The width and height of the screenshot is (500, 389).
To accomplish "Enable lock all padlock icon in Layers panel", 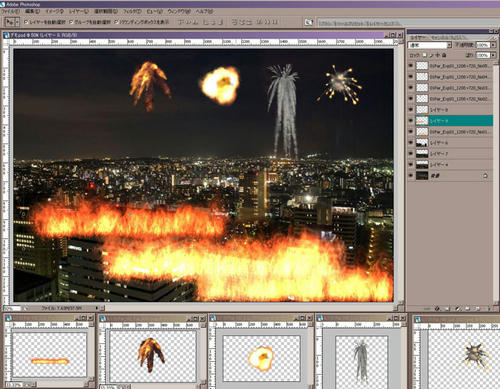I will tap(444, 55).
